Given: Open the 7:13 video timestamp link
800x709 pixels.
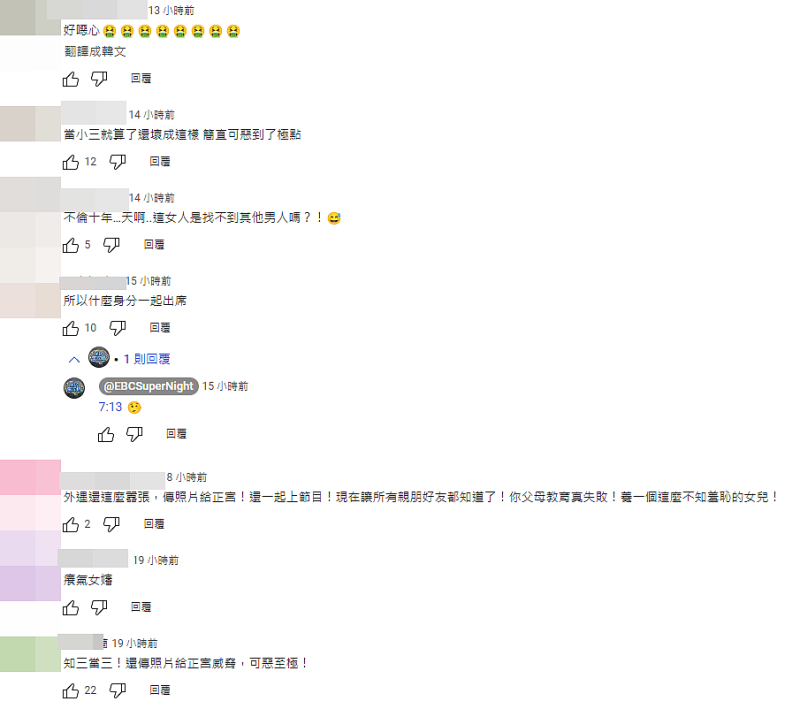Looking at the screenshot, I should [110, 407].
